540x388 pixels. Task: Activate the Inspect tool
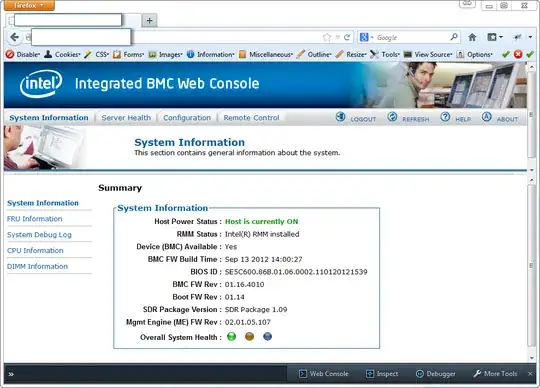click(382, 374)
